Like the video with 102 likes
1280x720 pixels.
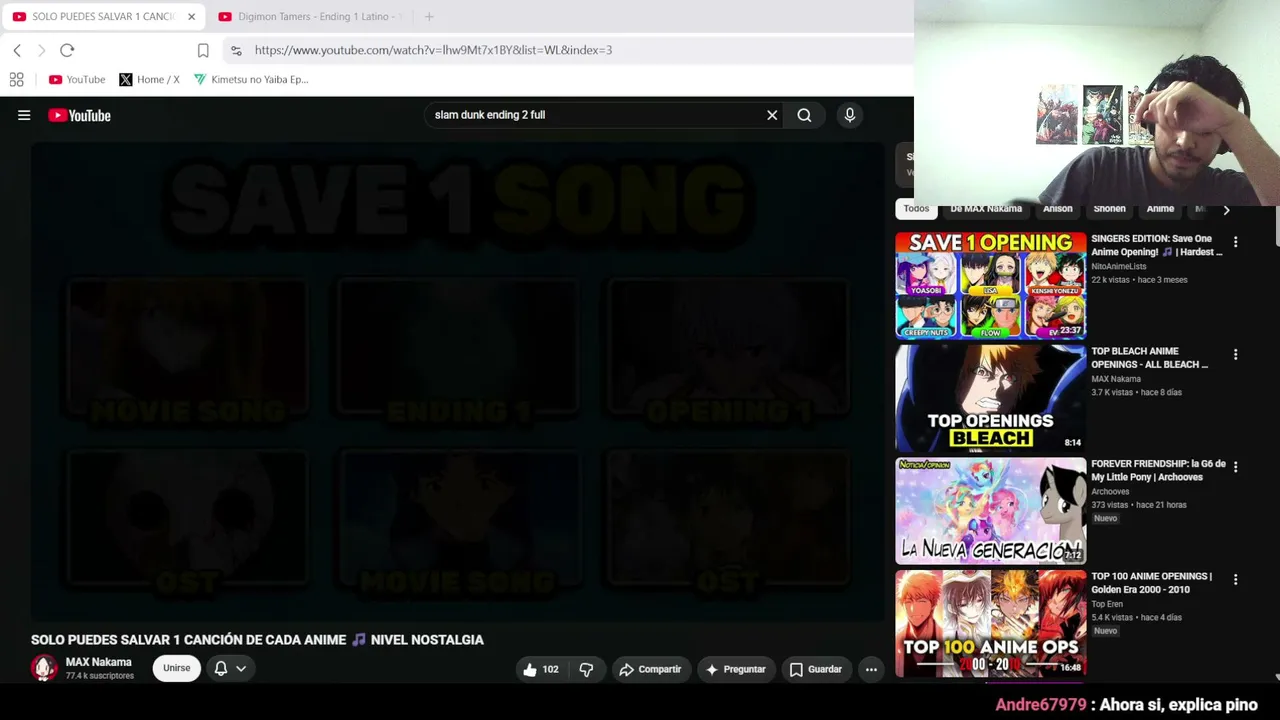[540, 669]
